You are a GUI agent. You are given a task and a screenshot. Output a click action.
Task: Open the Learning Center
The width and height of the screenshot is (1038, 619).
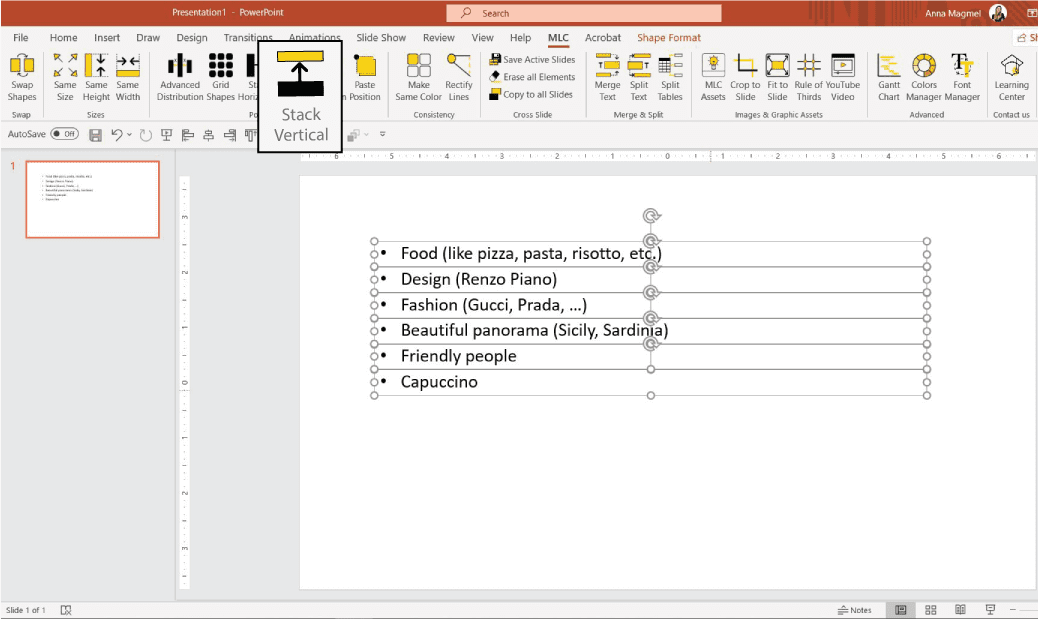point(1011,75)
